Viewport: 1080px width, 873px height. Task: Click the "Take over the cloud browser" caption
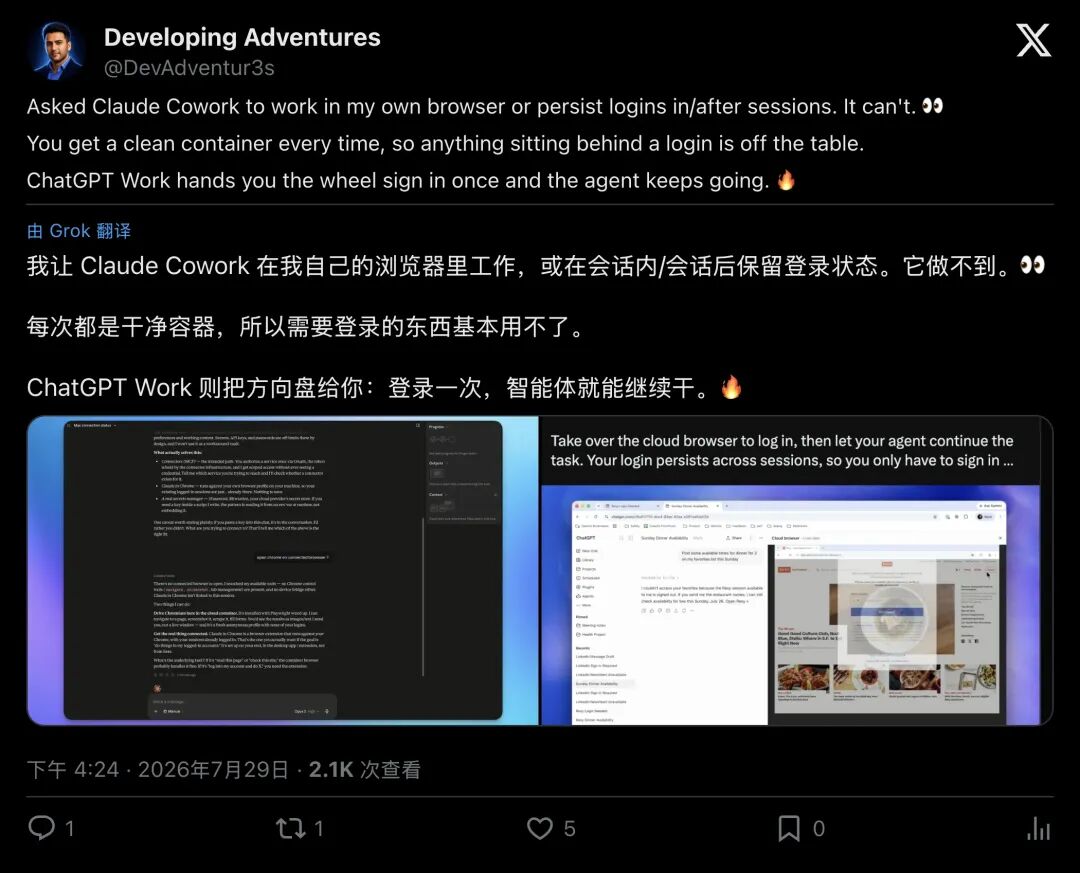[782, 451]
